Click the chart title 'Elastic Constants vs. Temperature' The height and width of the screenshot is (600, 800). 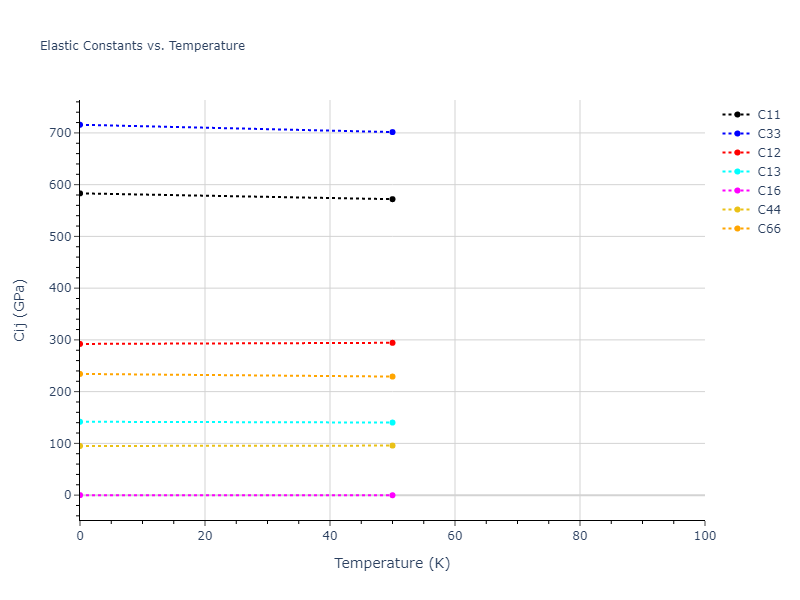[142, 46]
